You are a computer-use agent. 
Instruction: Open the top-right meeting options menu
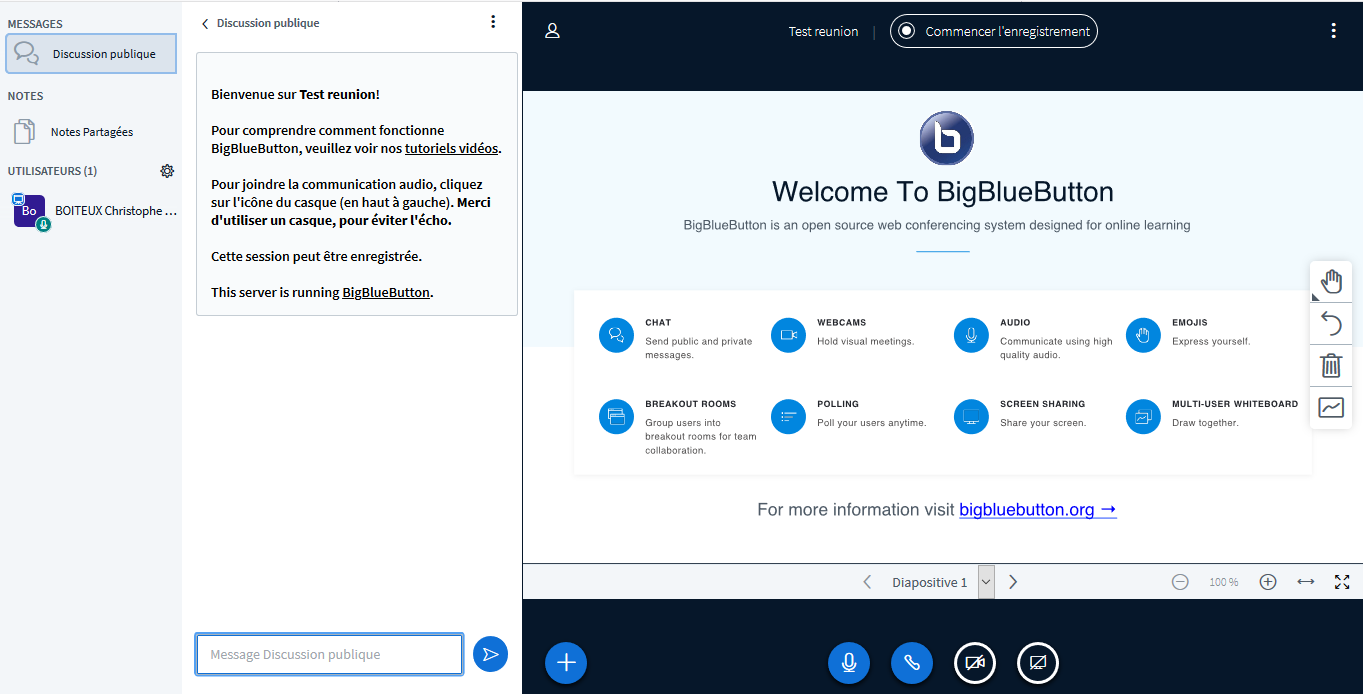pos(1333,31)
